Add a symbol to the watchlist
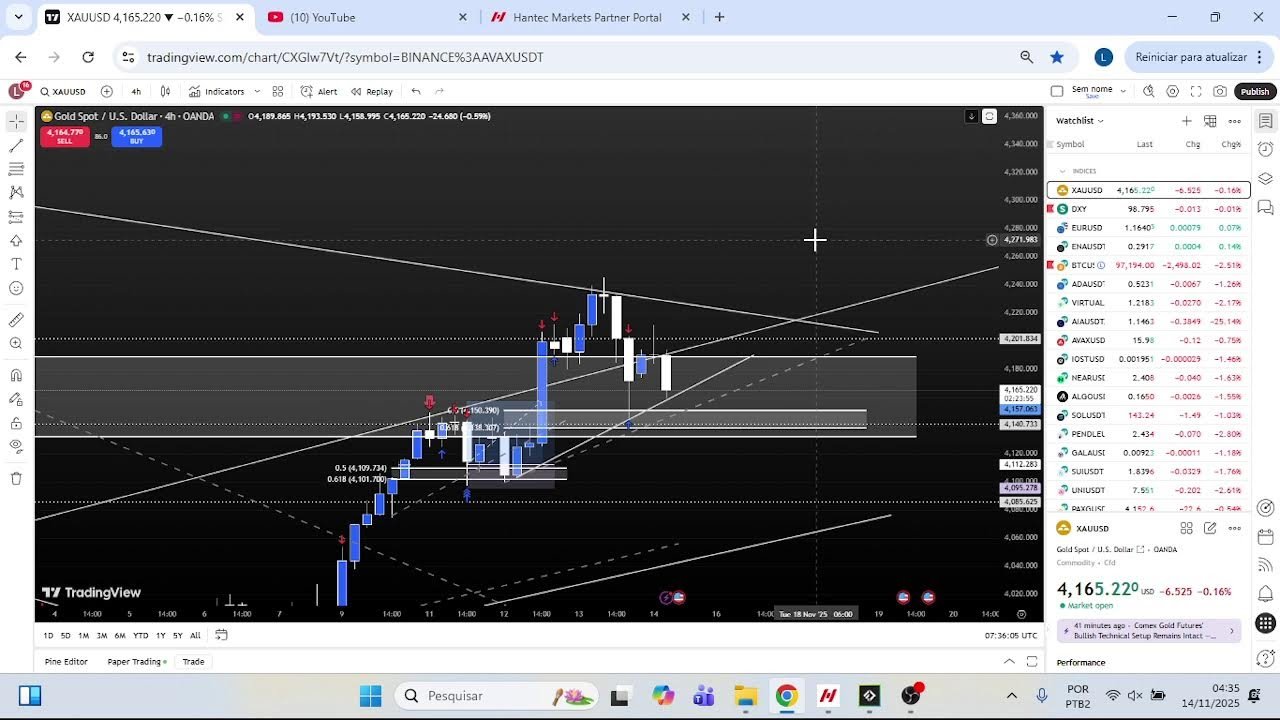Viewport: 1280px width, 720px height. coord(1186,121)
